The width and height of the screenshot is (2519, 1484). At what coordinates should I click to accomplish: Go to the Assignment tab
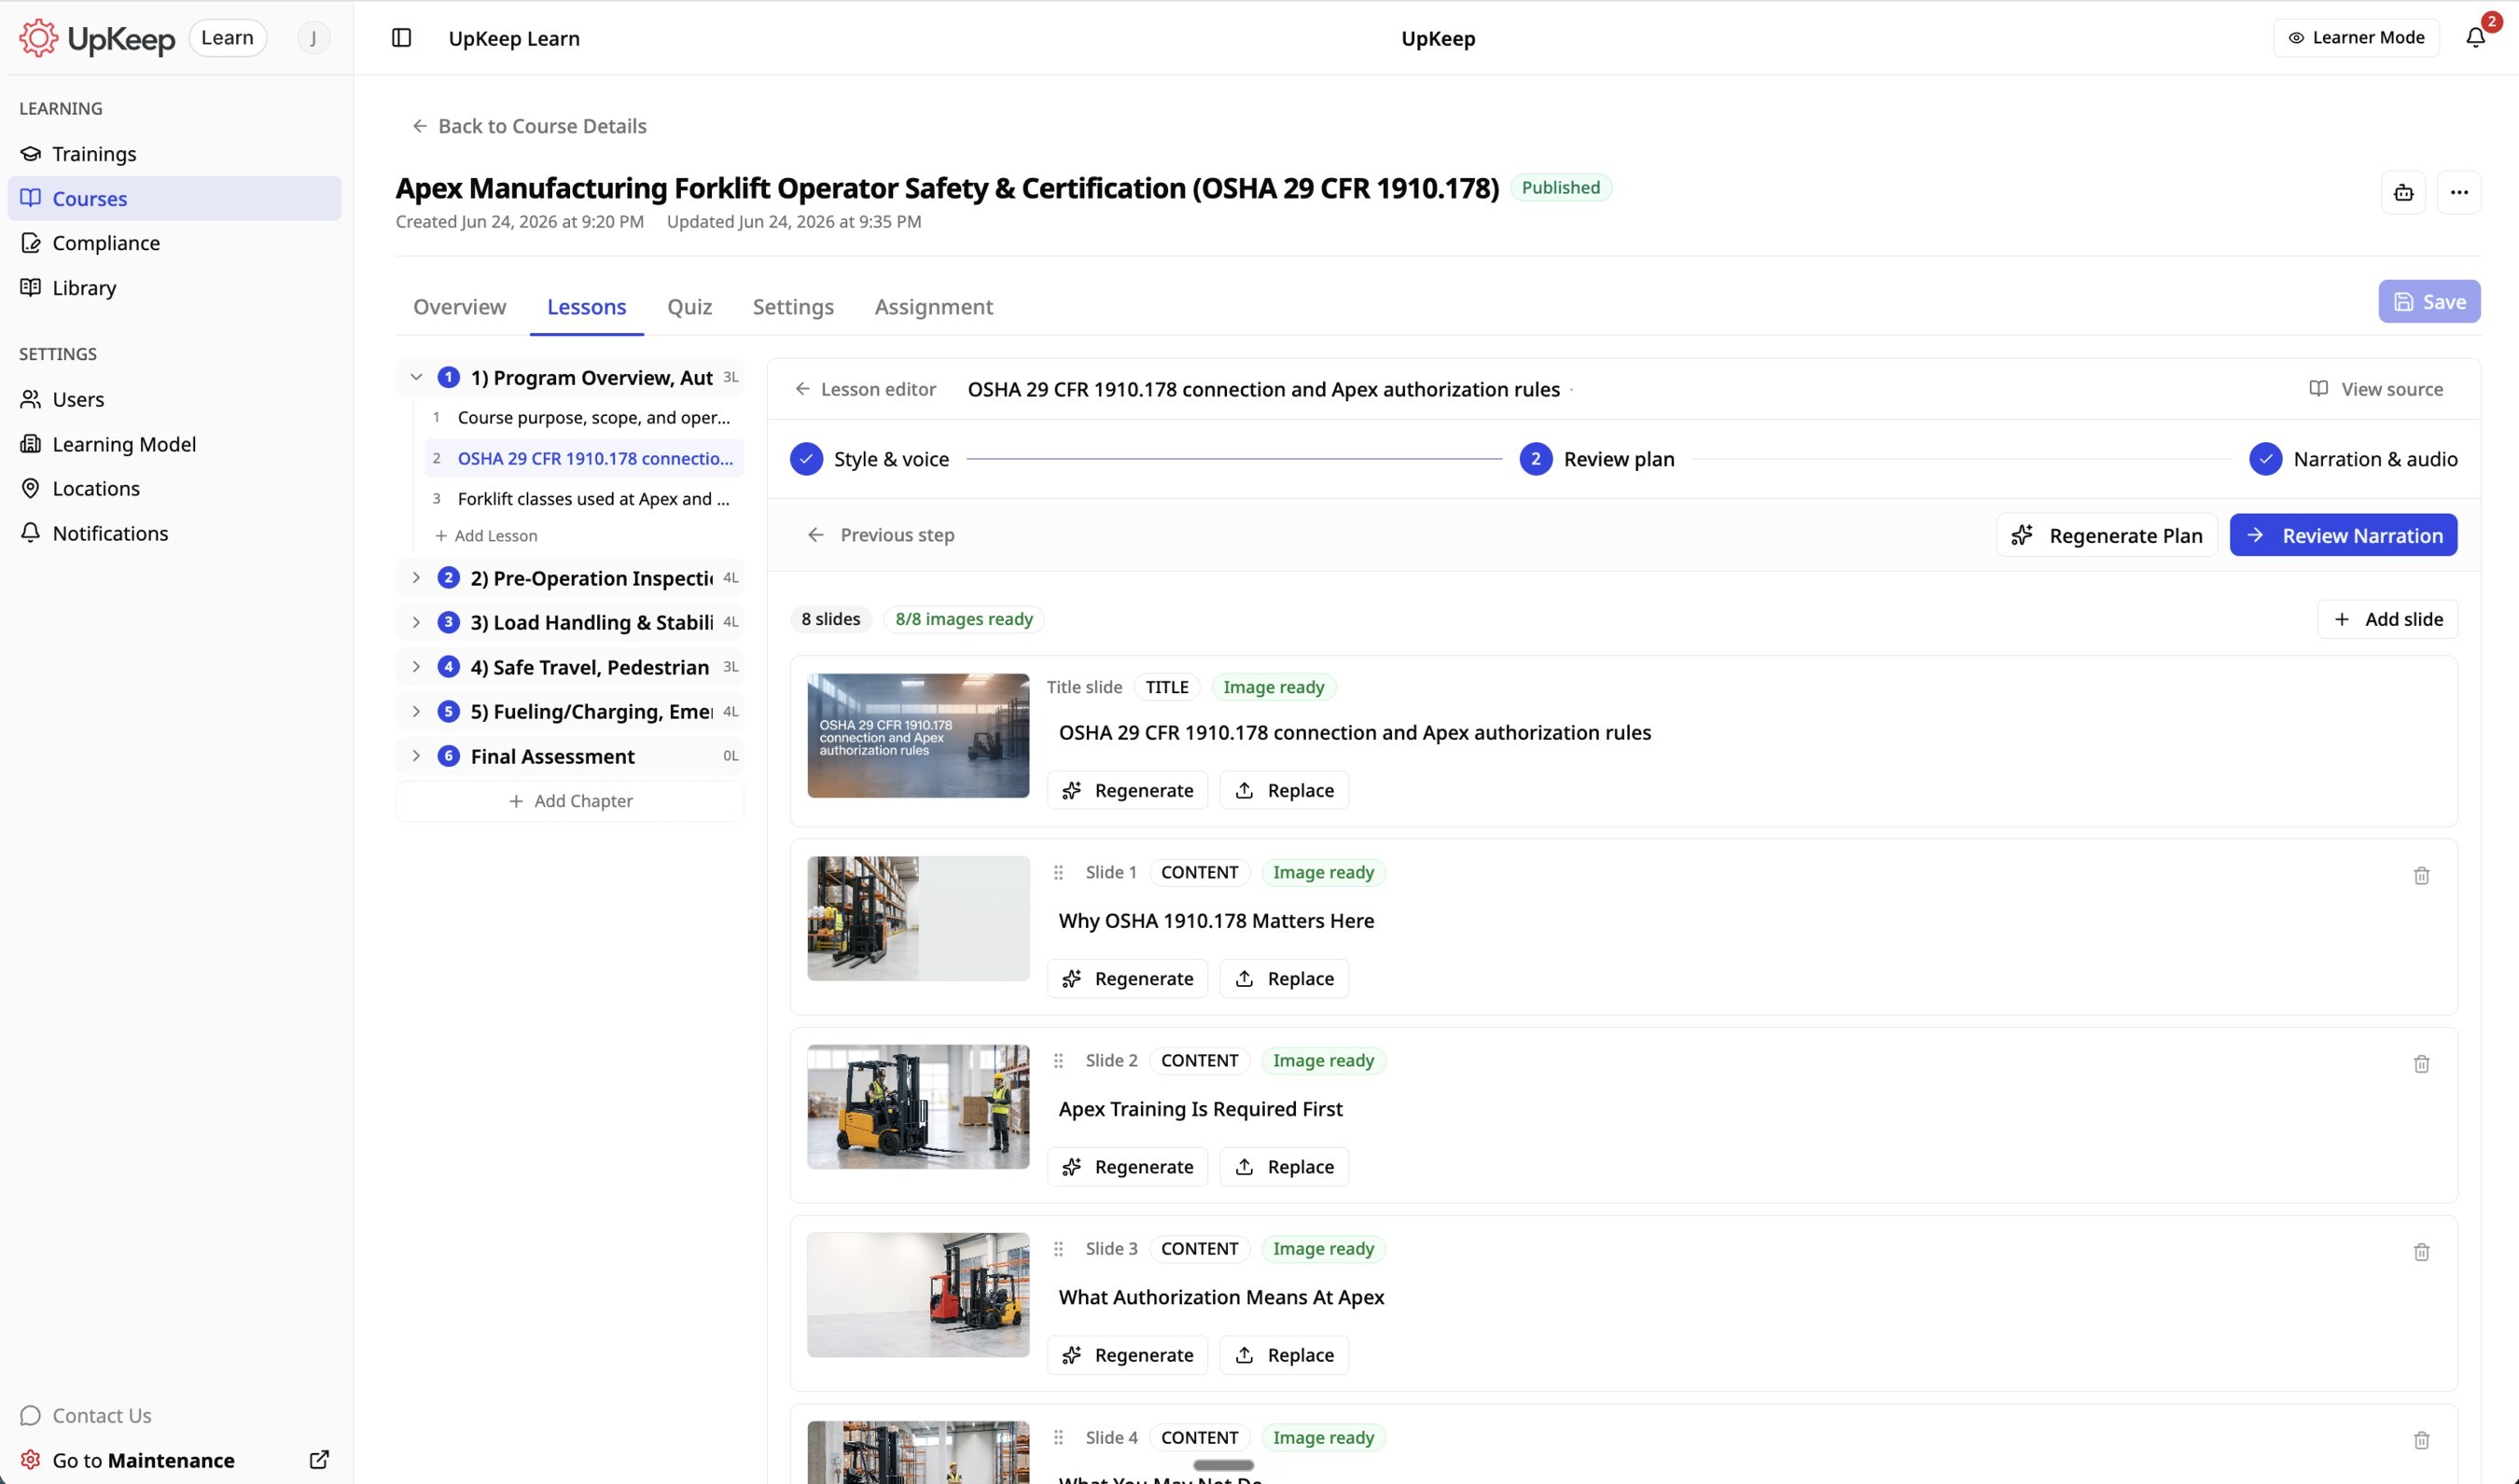tap(934, 307)
